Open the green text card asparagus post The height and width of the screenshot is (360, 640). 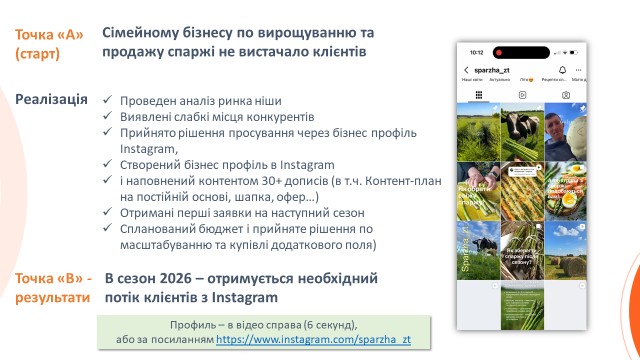522,305
